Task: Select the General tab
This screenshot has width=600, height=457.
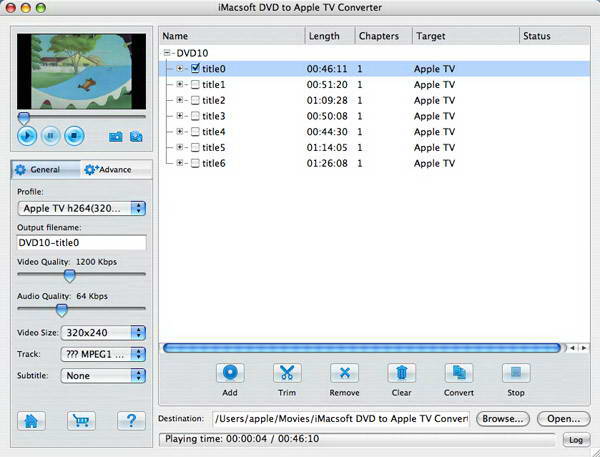Action: click(45, 170)
